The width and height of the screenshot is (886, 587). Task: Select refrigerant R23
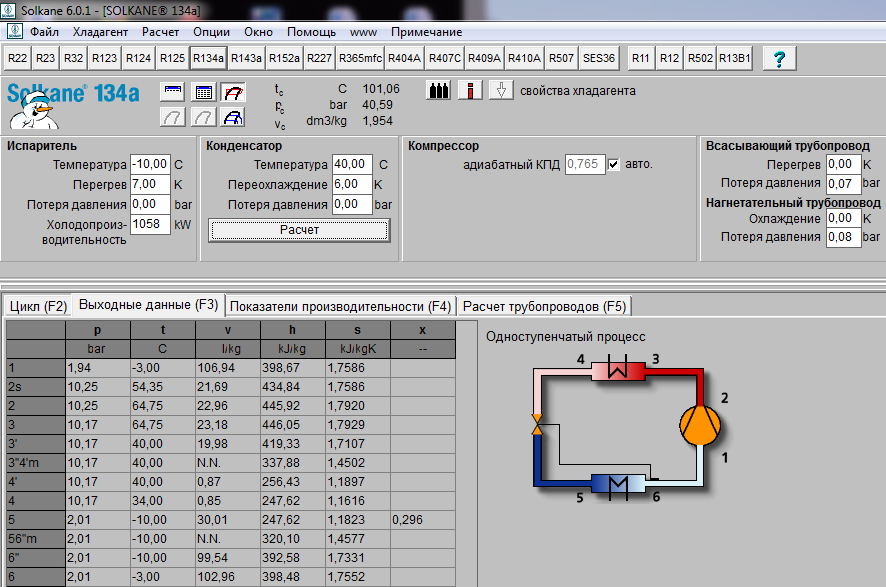[45, 58]
